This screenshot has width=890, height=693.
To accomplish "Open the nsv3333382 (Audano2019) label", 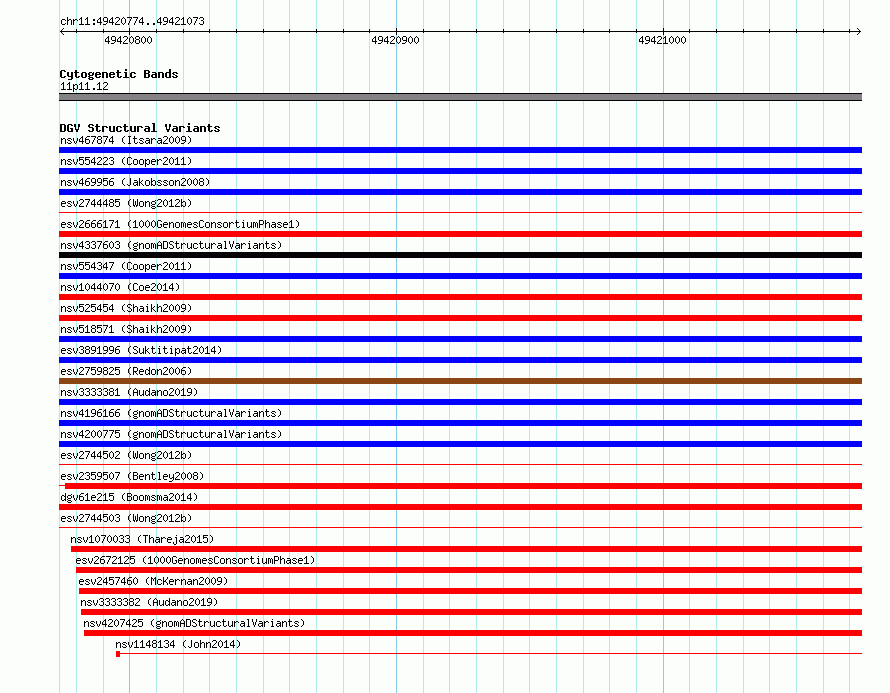I will pyautogui.click(x=149, y=602).
